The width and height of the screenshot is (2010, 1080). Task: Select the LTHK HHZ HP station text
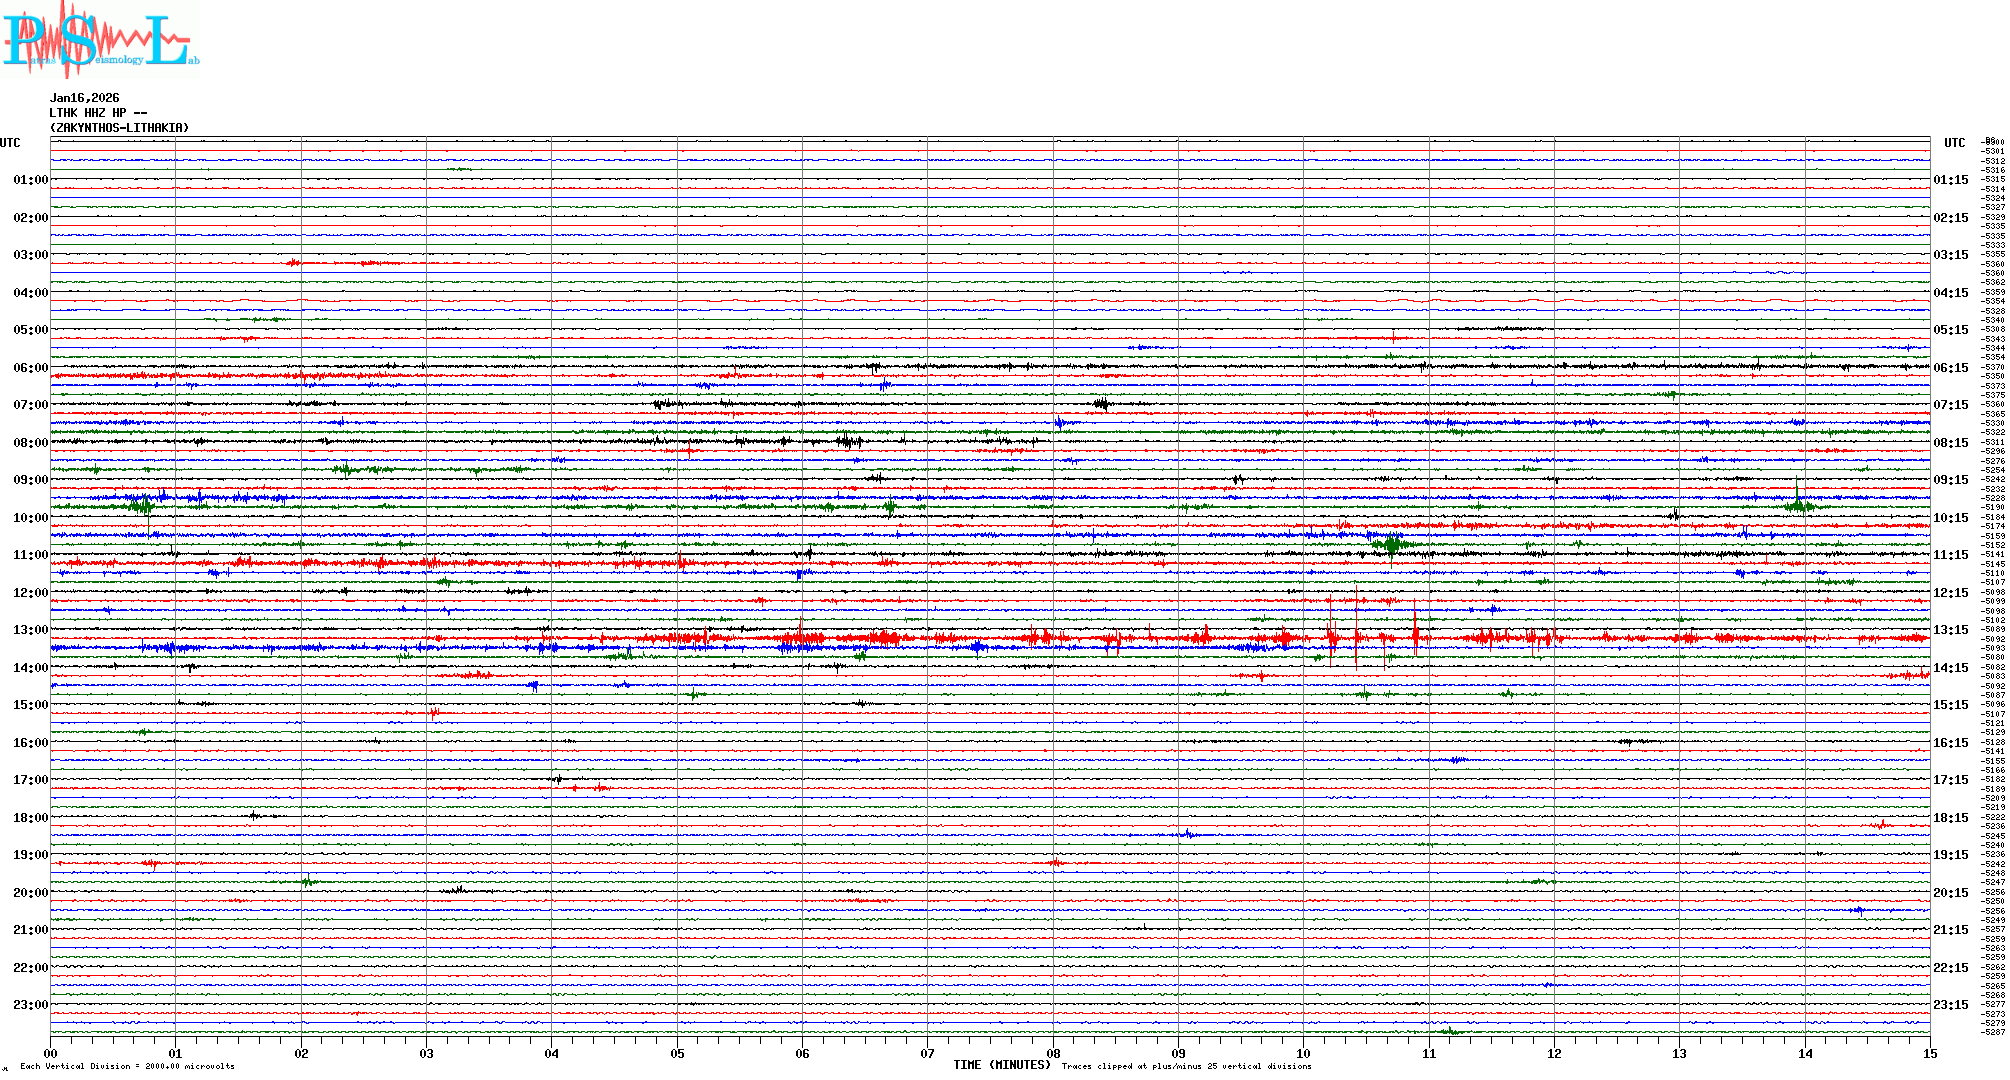pyautogui.click(x=98, y=113)
